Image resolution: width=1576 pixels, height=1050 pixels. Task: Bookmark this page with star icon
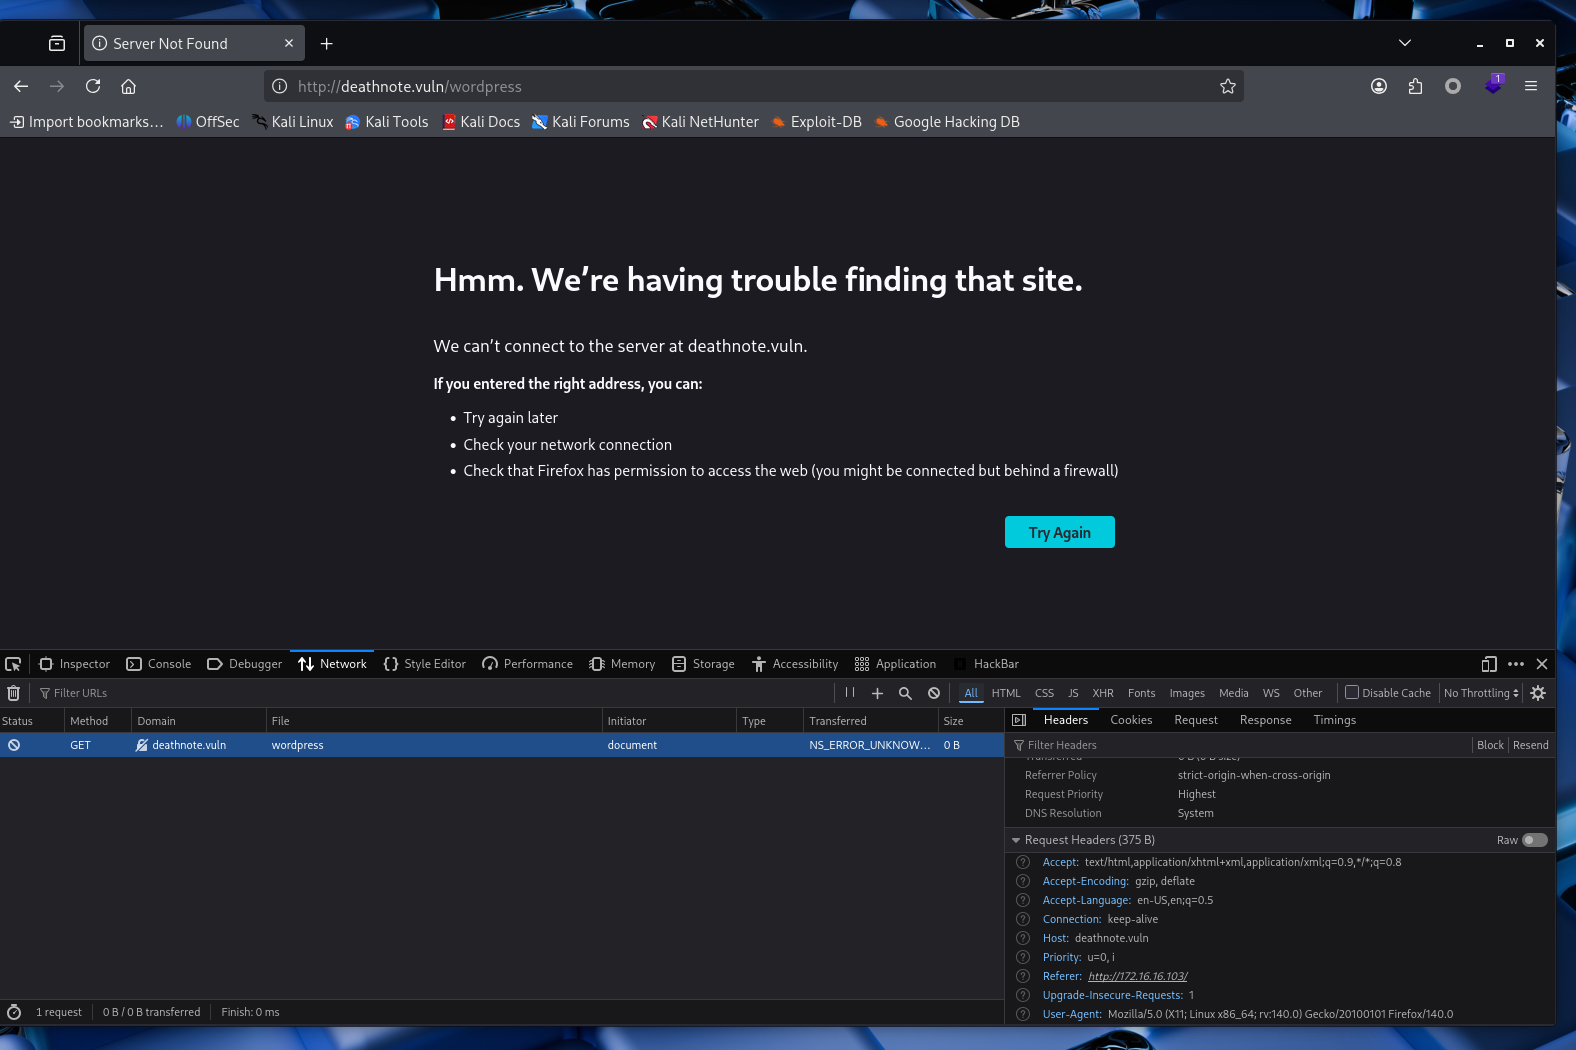coord(1228,87)
